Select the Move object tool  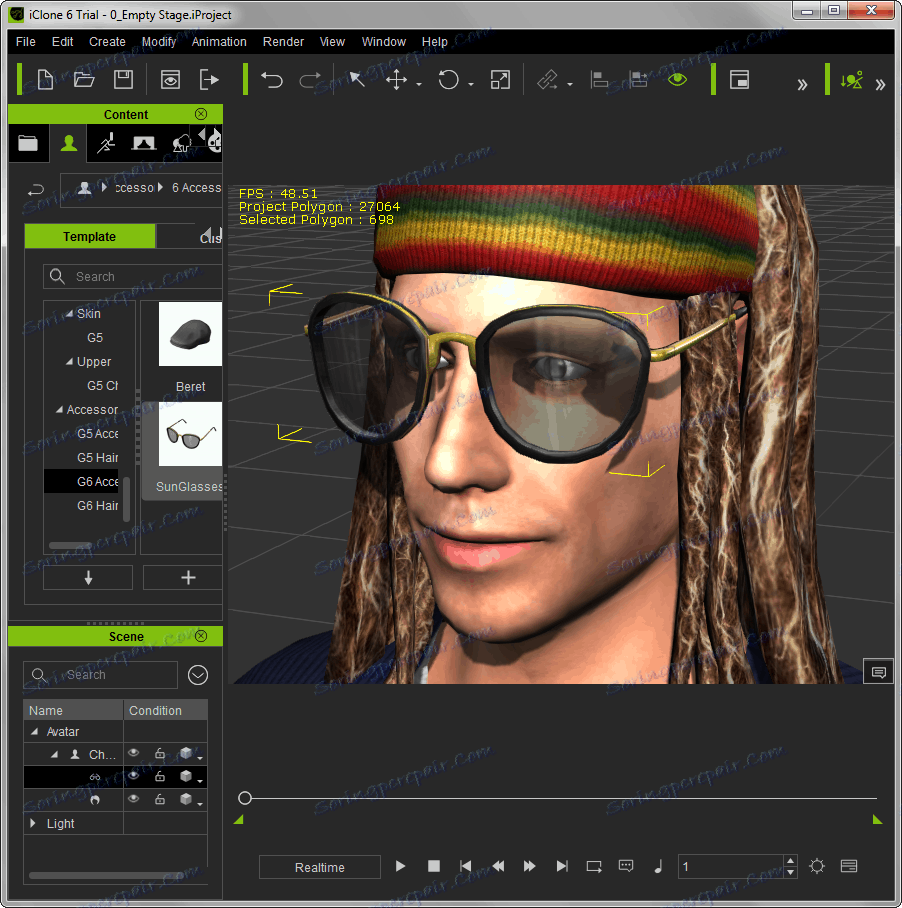[x=397, y=80]
